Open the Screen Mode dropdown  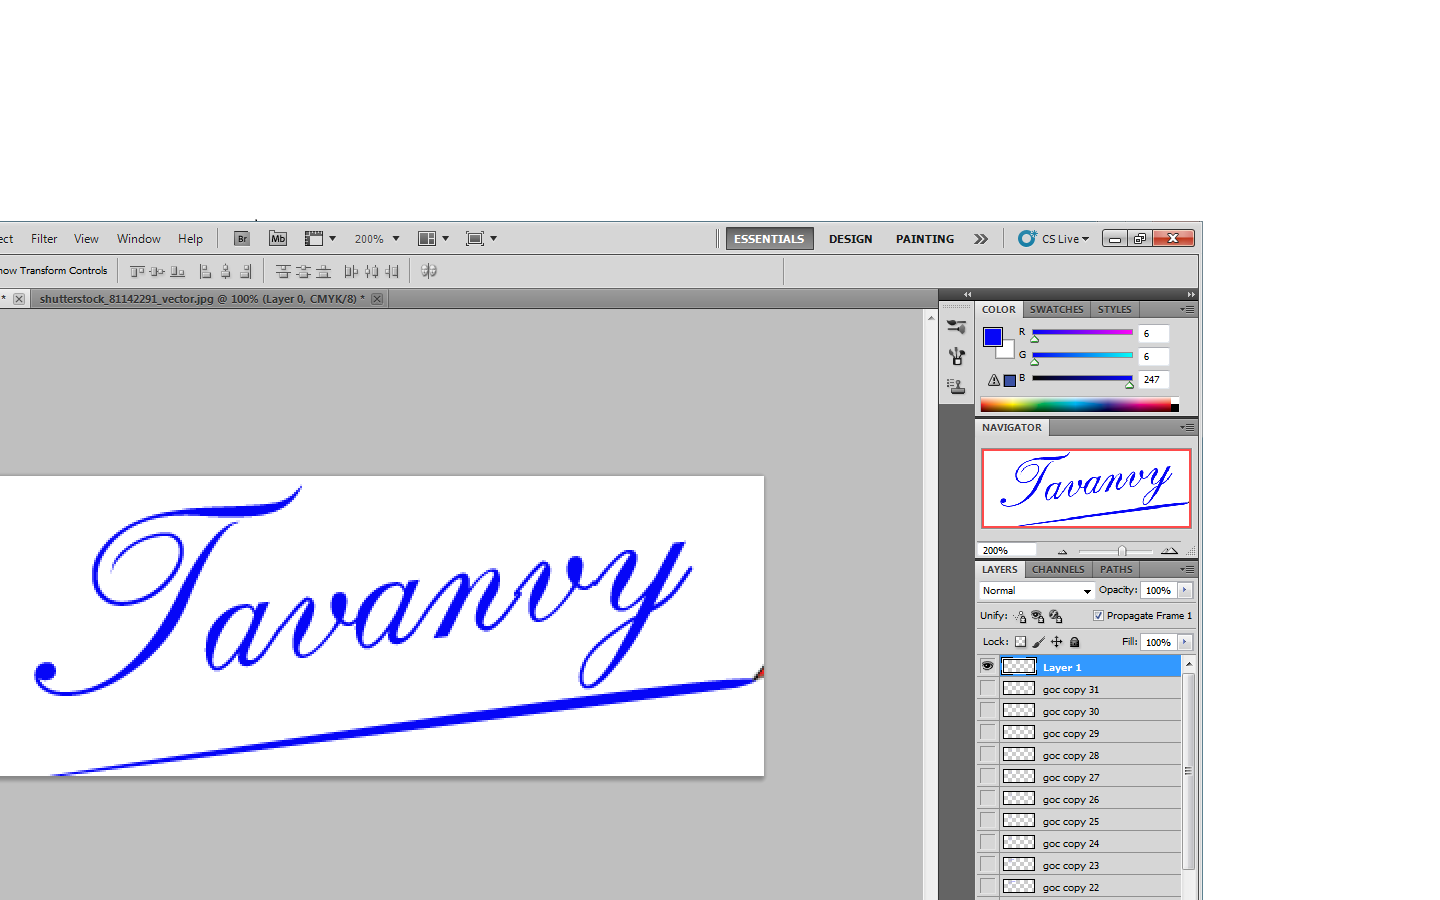481,239
